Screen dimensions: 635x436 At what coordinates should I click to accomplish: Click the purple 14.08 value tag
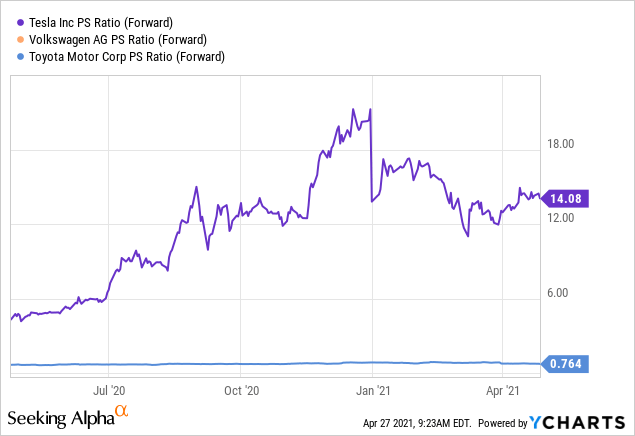pyautogui.click(x=565, y=198)
